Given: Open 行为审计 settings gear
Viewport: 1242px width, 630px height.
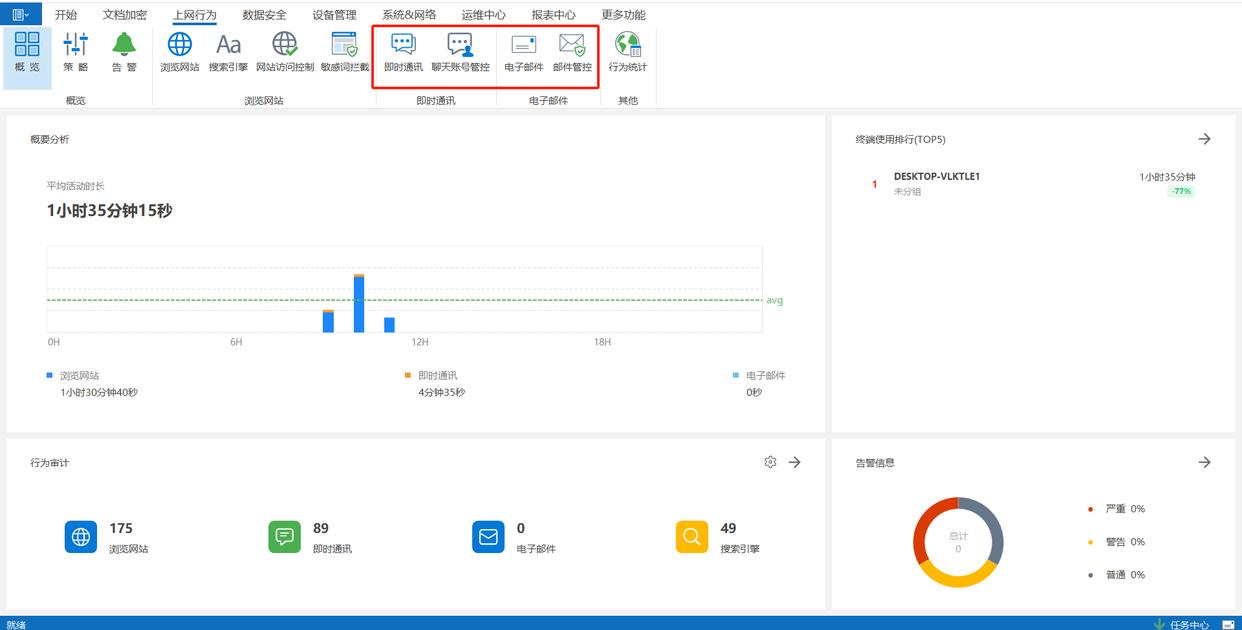Looking at the screenshot, I should pyautogui.click(x=770, y=462).
